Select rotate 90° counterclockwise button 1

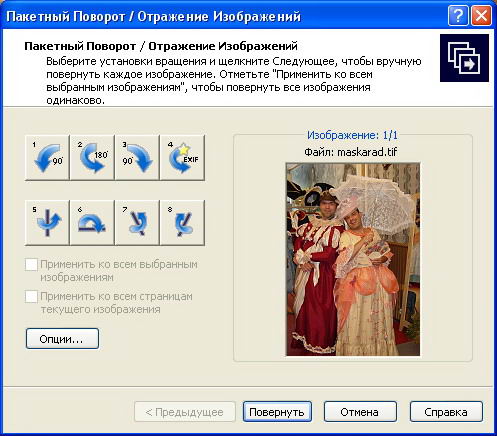(x=47, y=158)
